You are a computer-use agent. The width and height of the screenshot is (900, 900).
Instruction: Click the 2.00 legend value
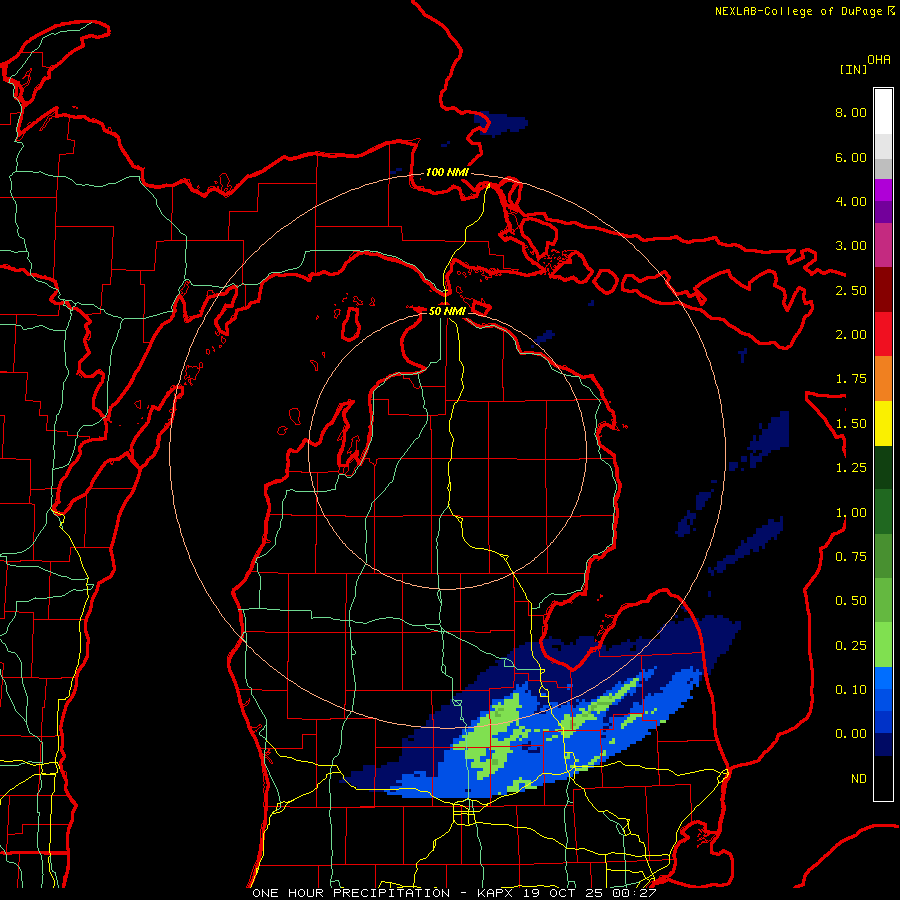pyautogui.click(x=851, y=335)
